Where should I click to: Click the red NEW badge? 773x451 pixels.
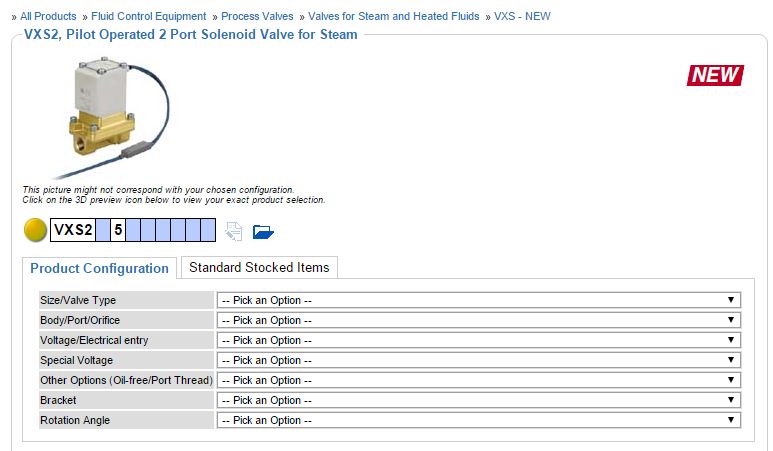(x=715, y=75)
